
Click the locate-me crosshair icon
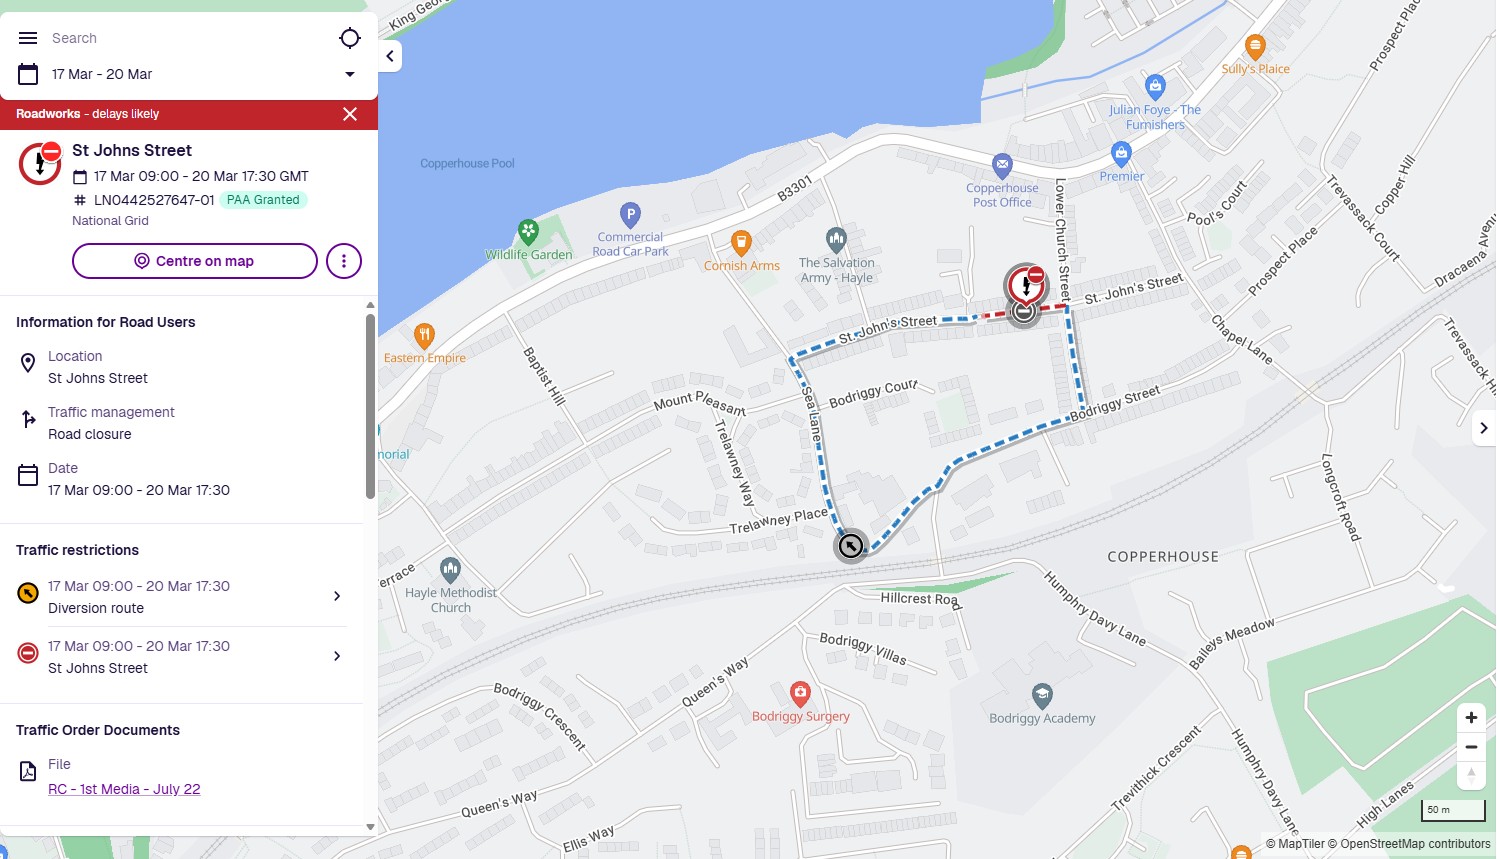[x=349, y=38]
